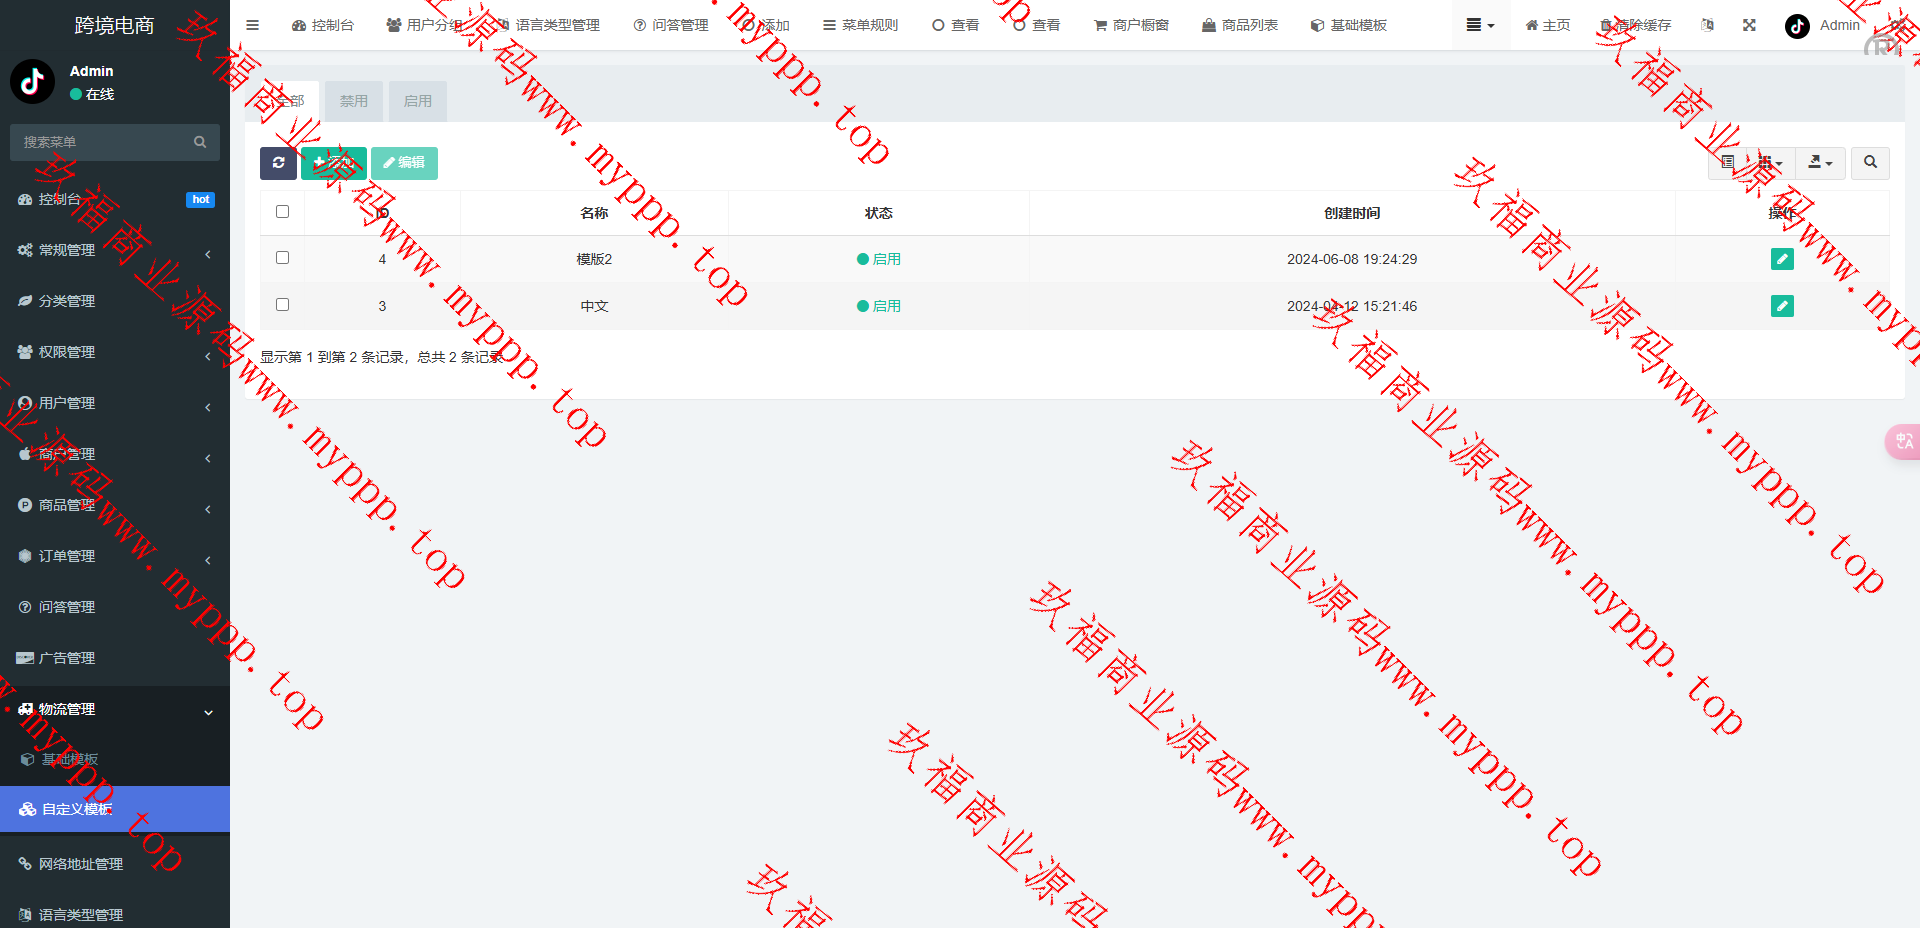The height and width of the screenshot is (928, 1920).
Task: Open the table search magnifier icon
Action: point(1869,163)
